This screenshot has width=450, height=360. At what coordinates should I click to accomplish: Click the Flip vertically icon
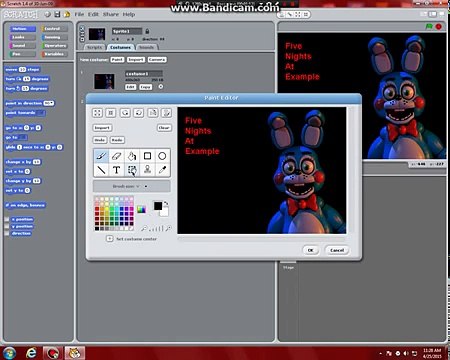coord(166,113)
